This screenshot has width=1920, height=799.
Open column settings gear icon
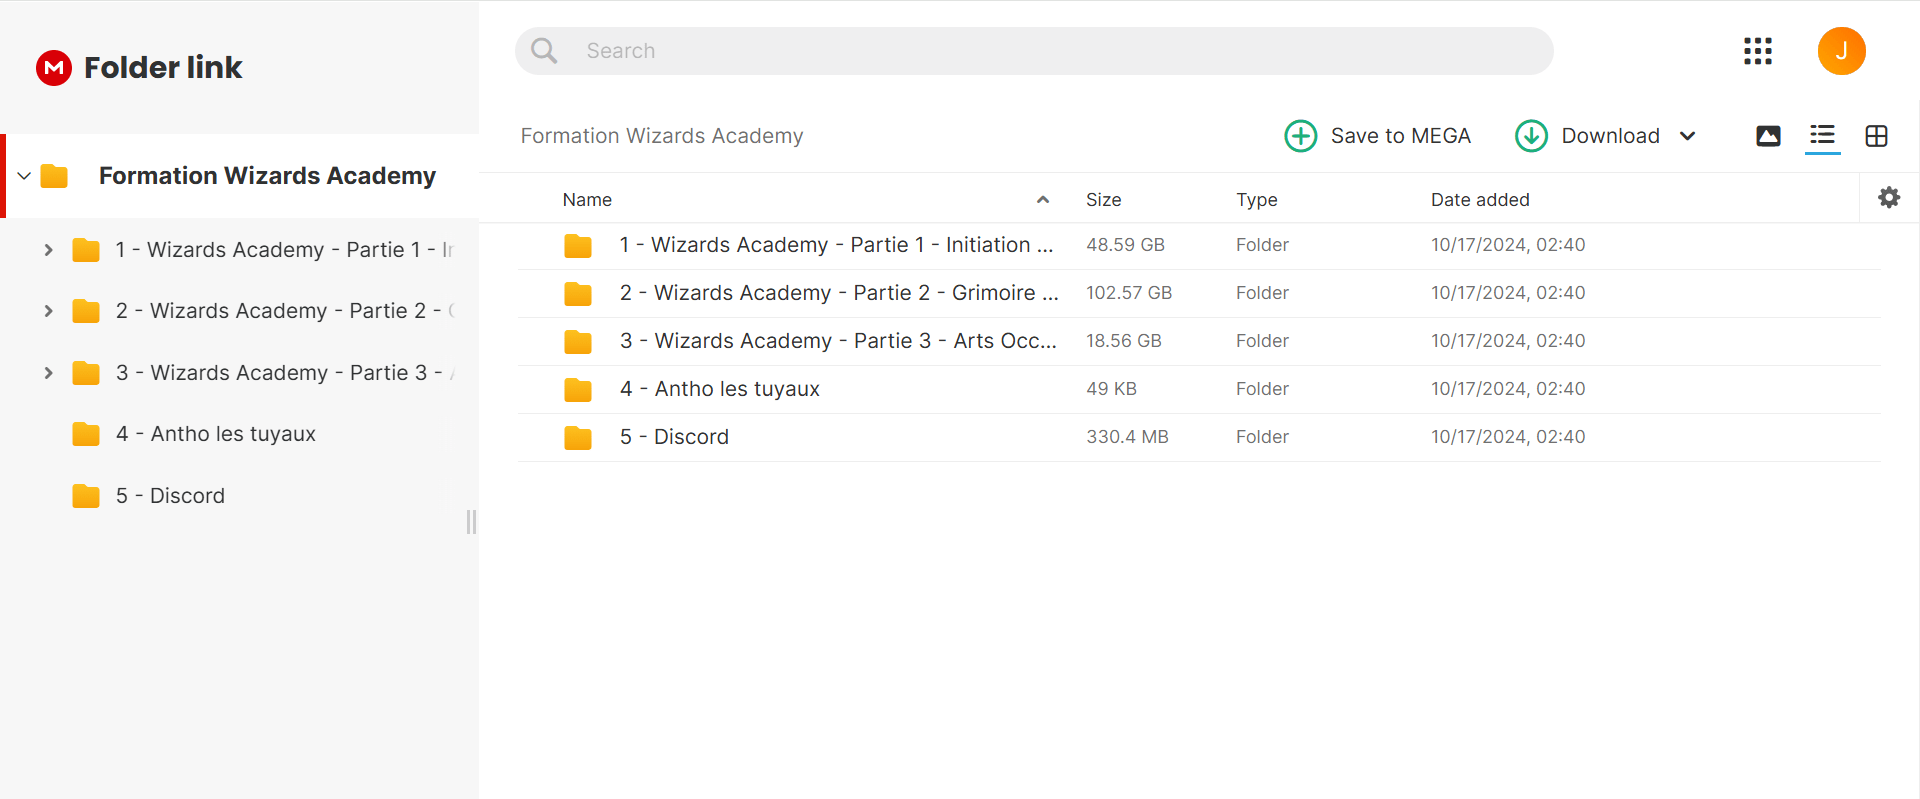point(1889,198)
